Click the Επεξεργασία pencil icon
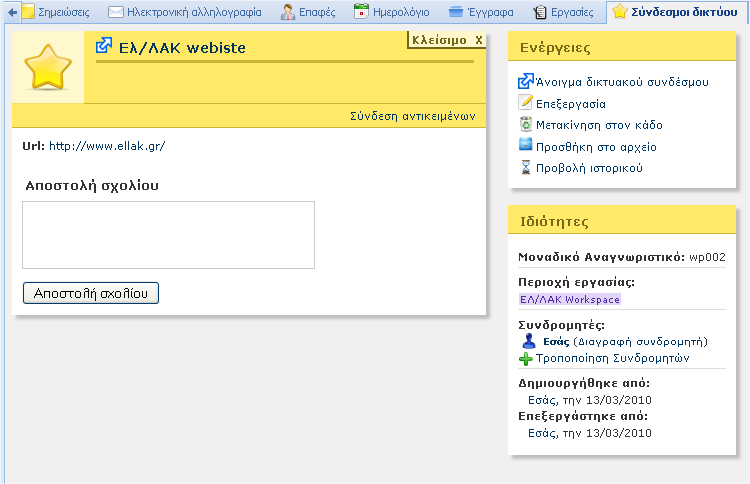The height and width of the screenshot is (484, 750). tap(526, 103)
